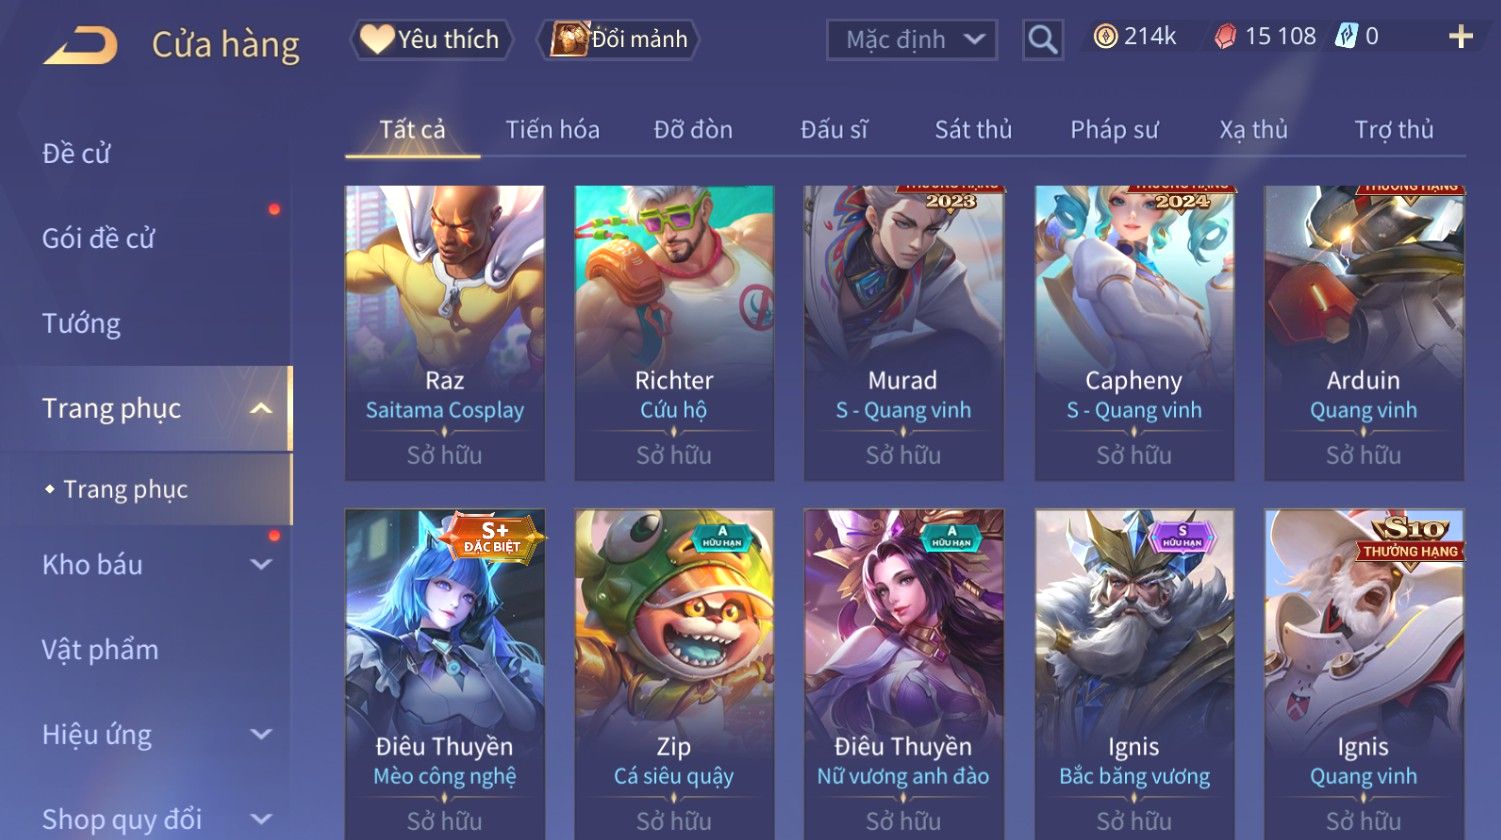The height and width of the screenshot is (840, 1501).
Task: Click the red gem currency icon
Action: coord(1225,37)
